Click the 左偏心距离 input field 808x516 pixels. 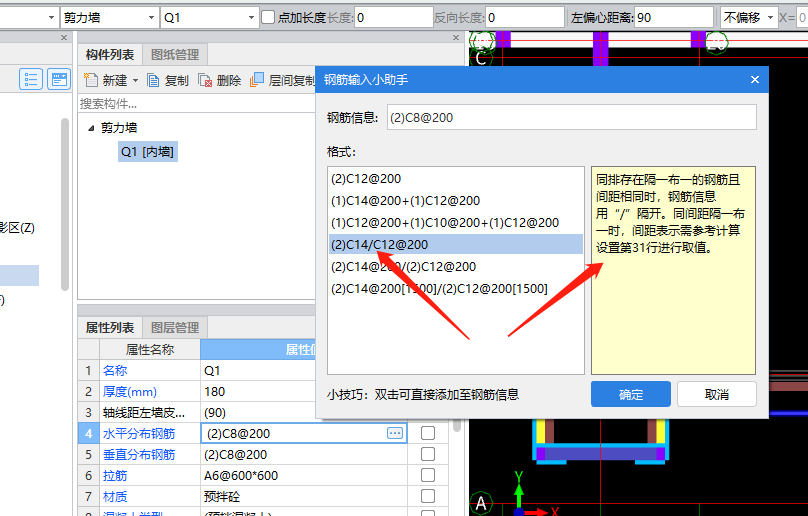tap(674, 18)
